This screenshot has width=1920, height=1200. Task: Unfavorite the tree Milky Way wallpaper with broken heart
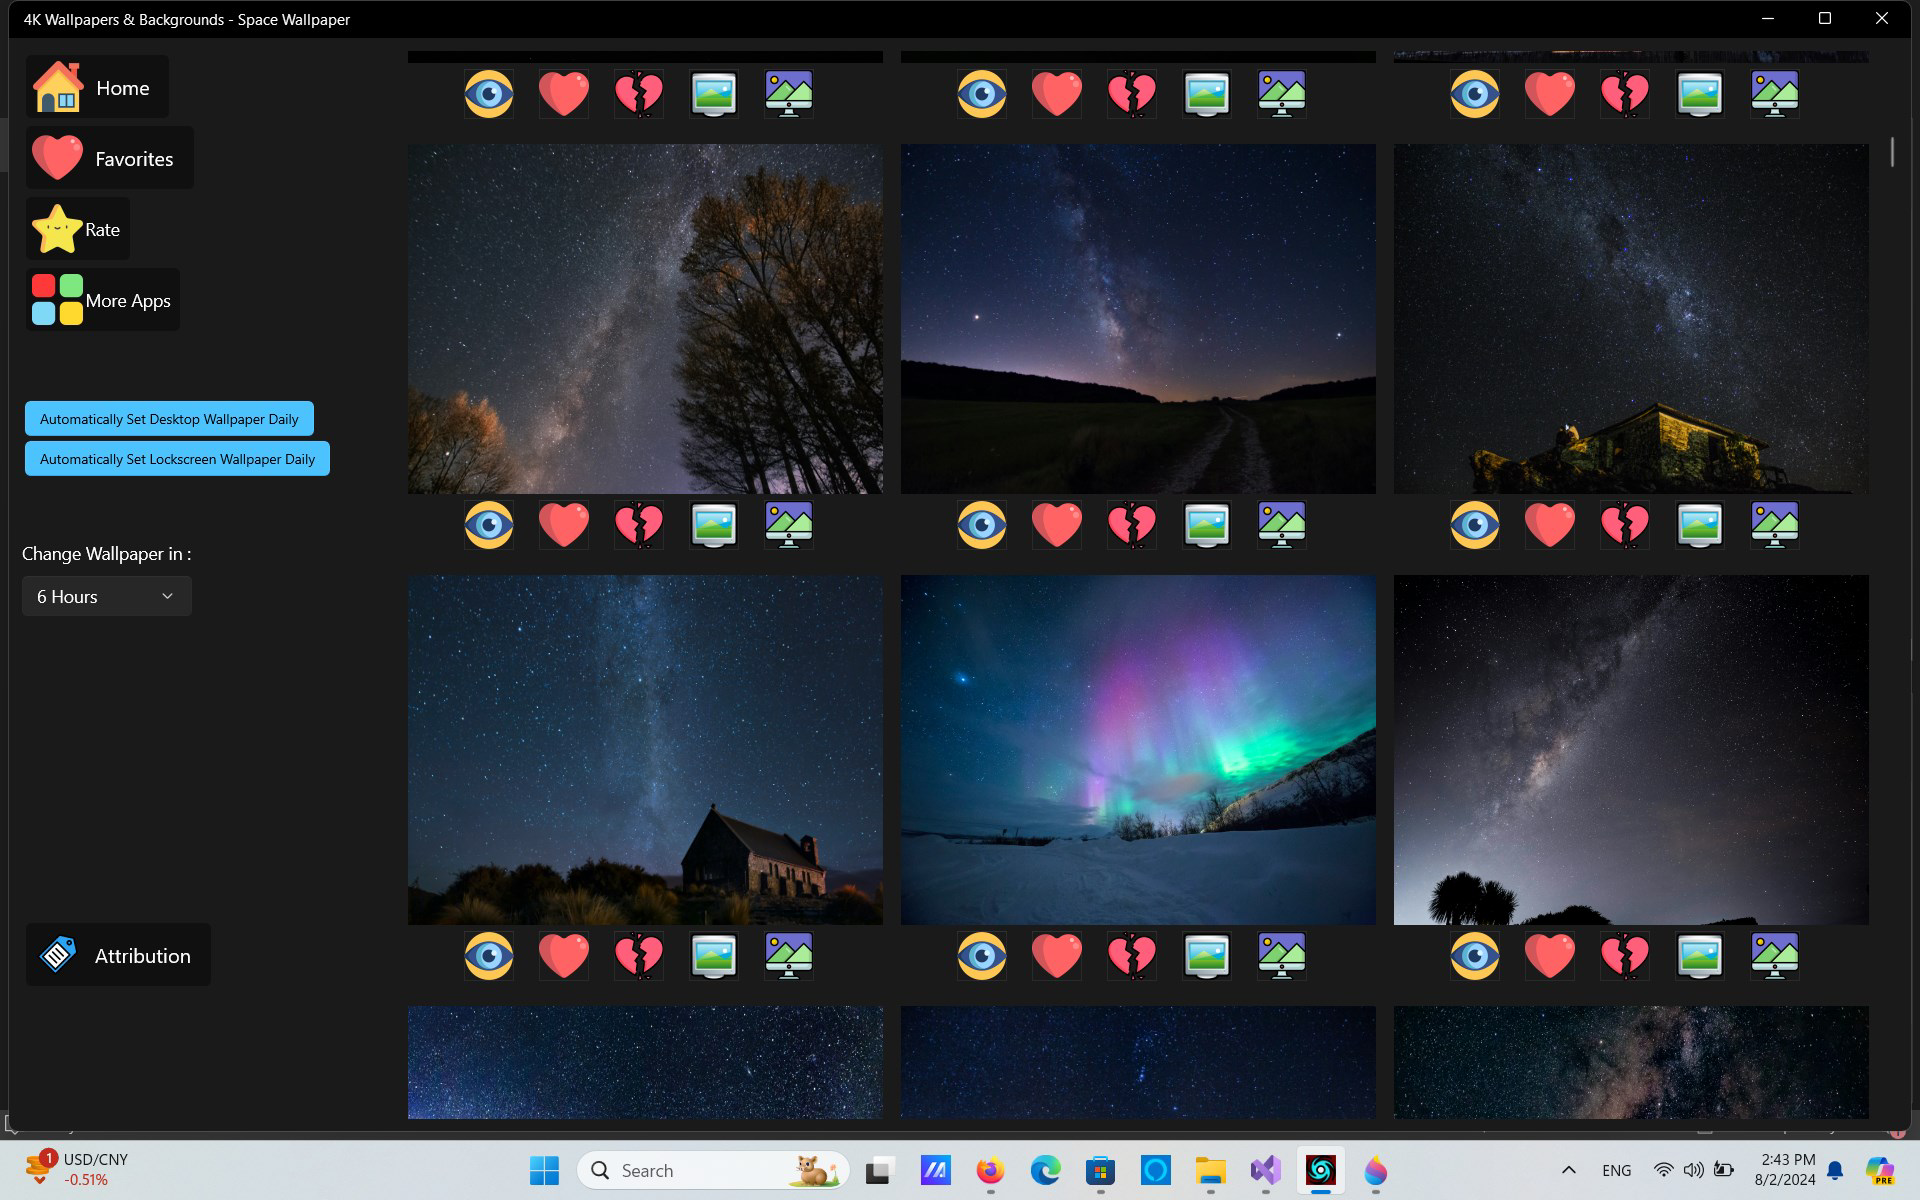coord(639,525)
